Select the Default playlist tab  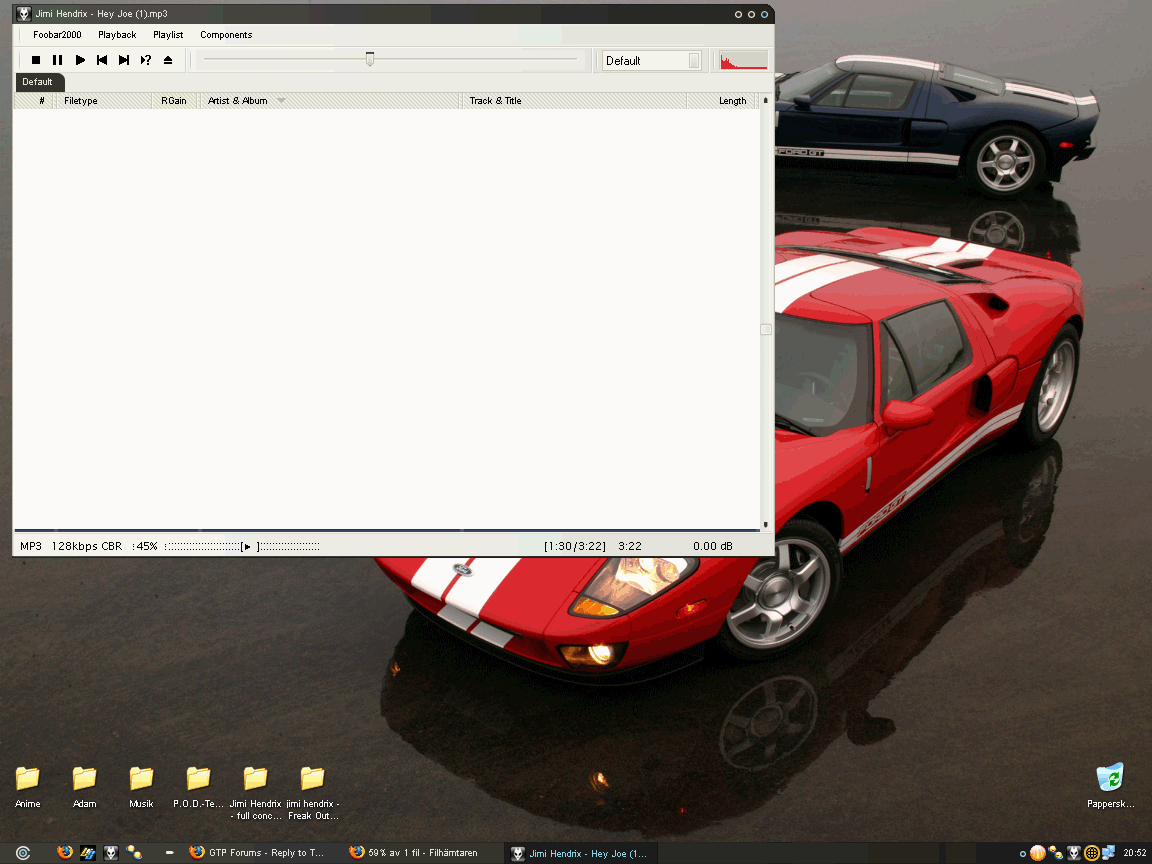click(38, 82)
